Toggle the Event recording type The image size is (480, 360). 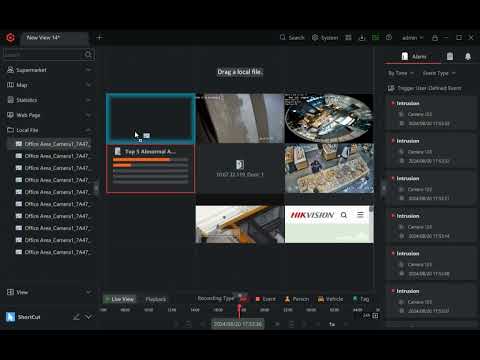265,299
